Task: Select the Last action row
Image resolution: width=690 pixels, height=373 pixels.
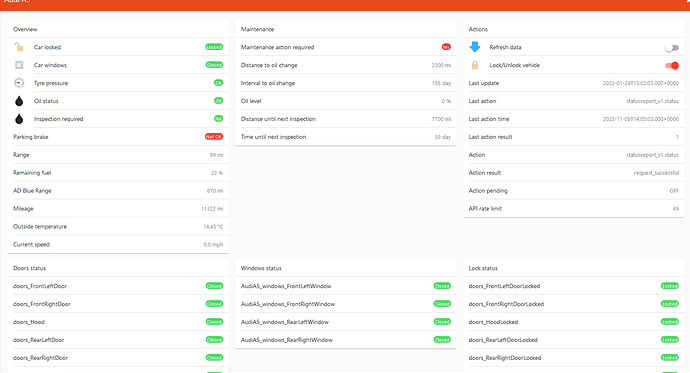Action: pos(574,101)
